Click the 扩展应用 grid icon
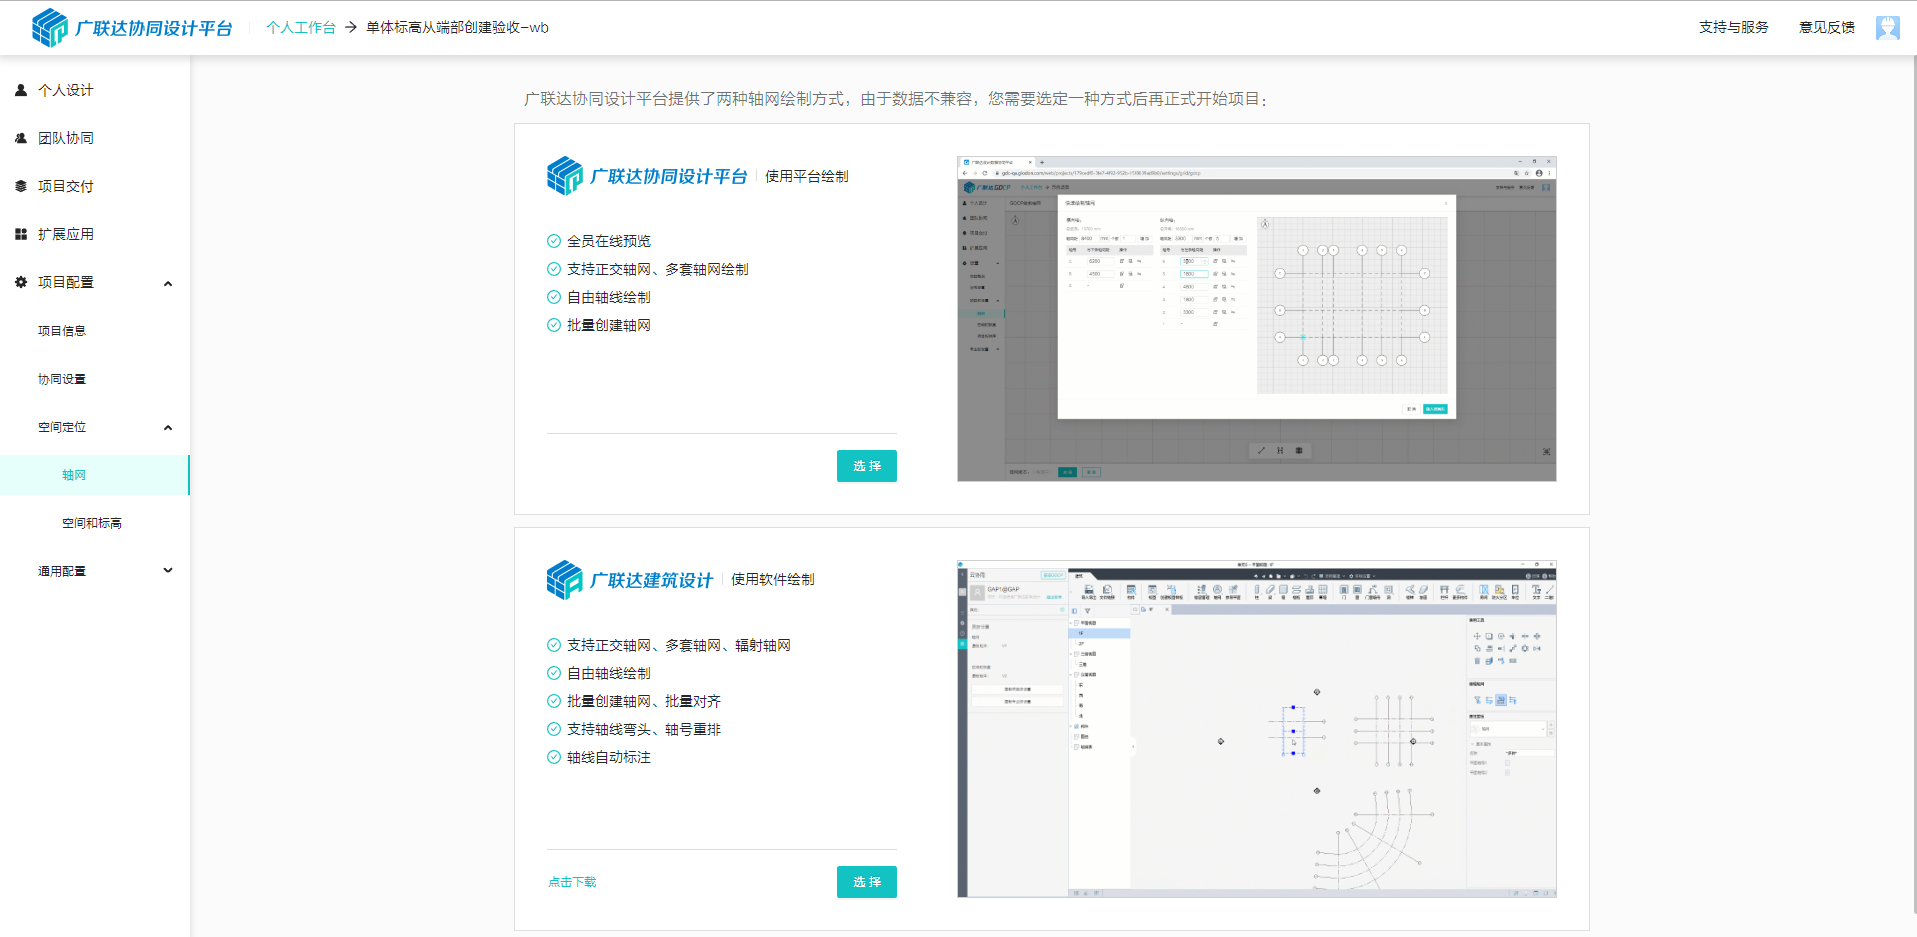 (21, 234)
